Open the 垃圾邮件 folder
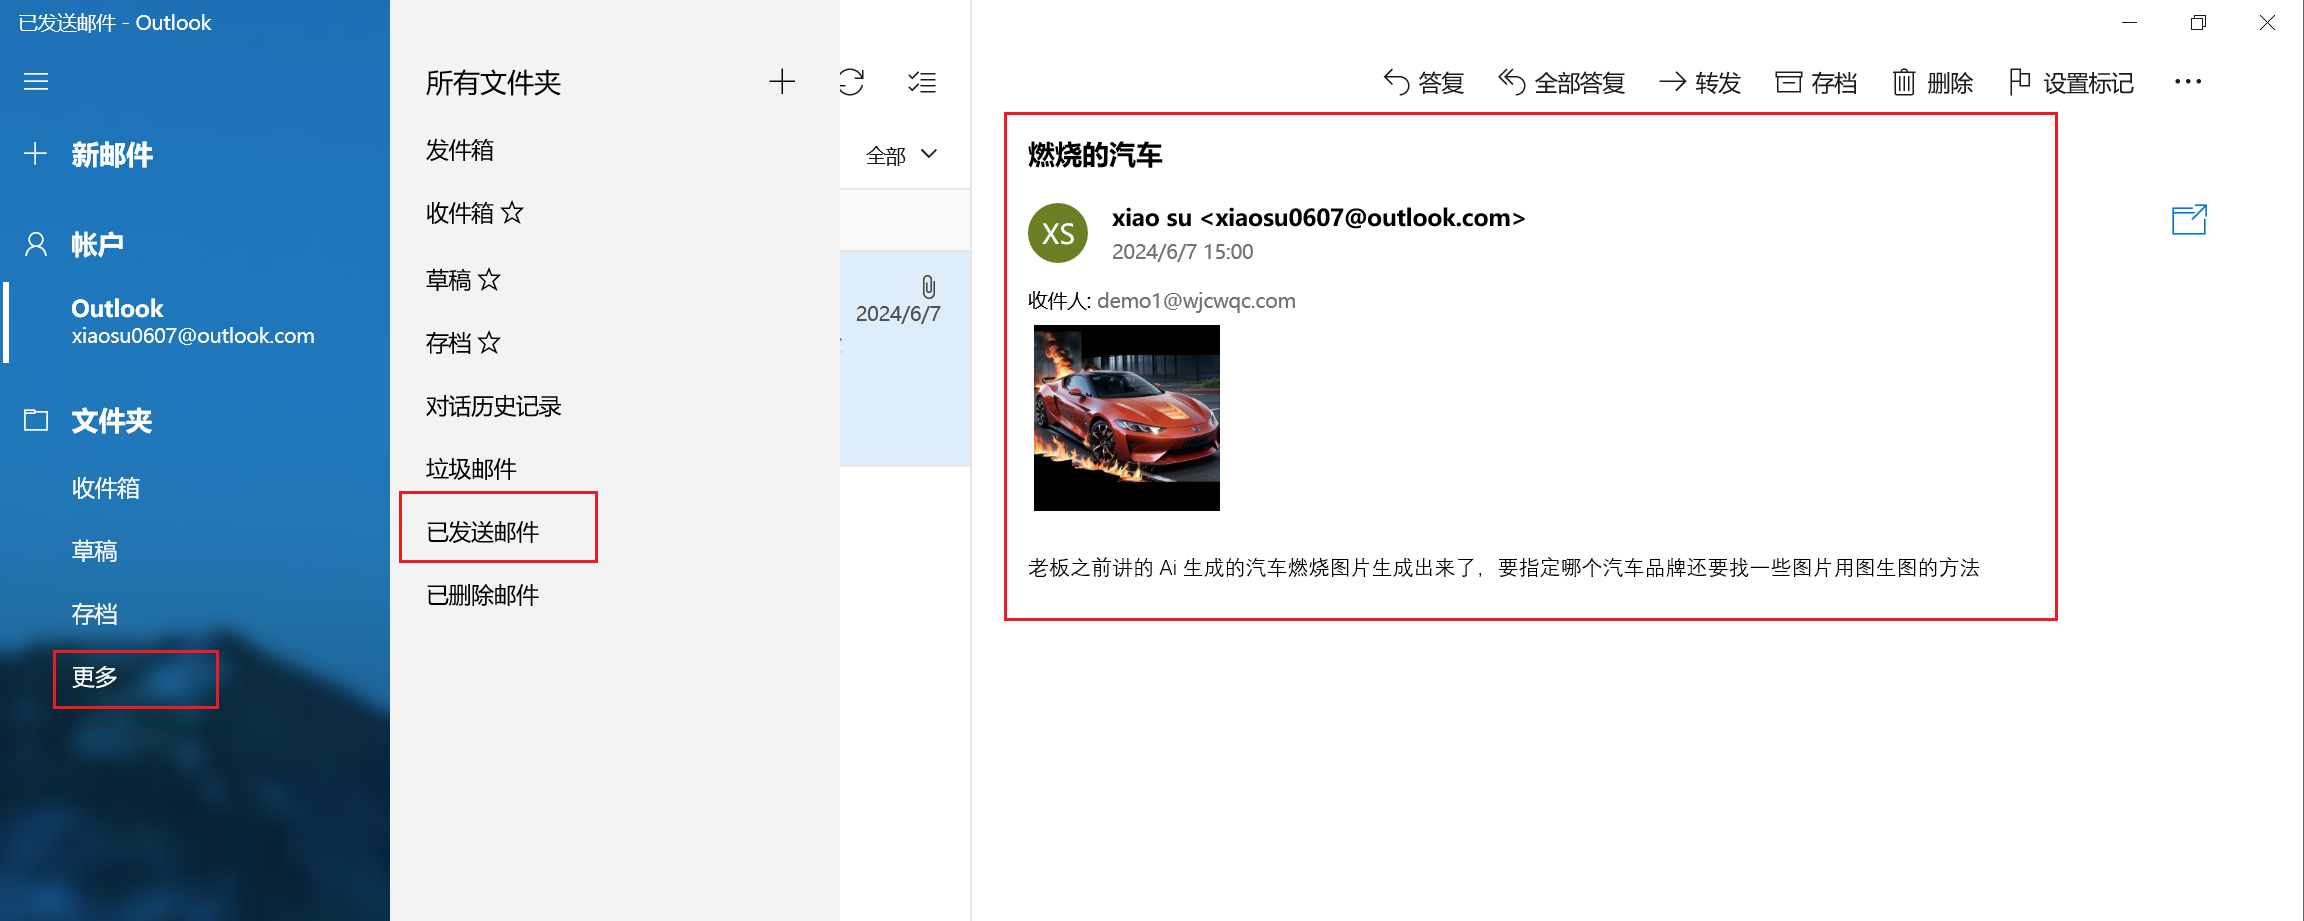2304x921 pixels. coord(471,469)
